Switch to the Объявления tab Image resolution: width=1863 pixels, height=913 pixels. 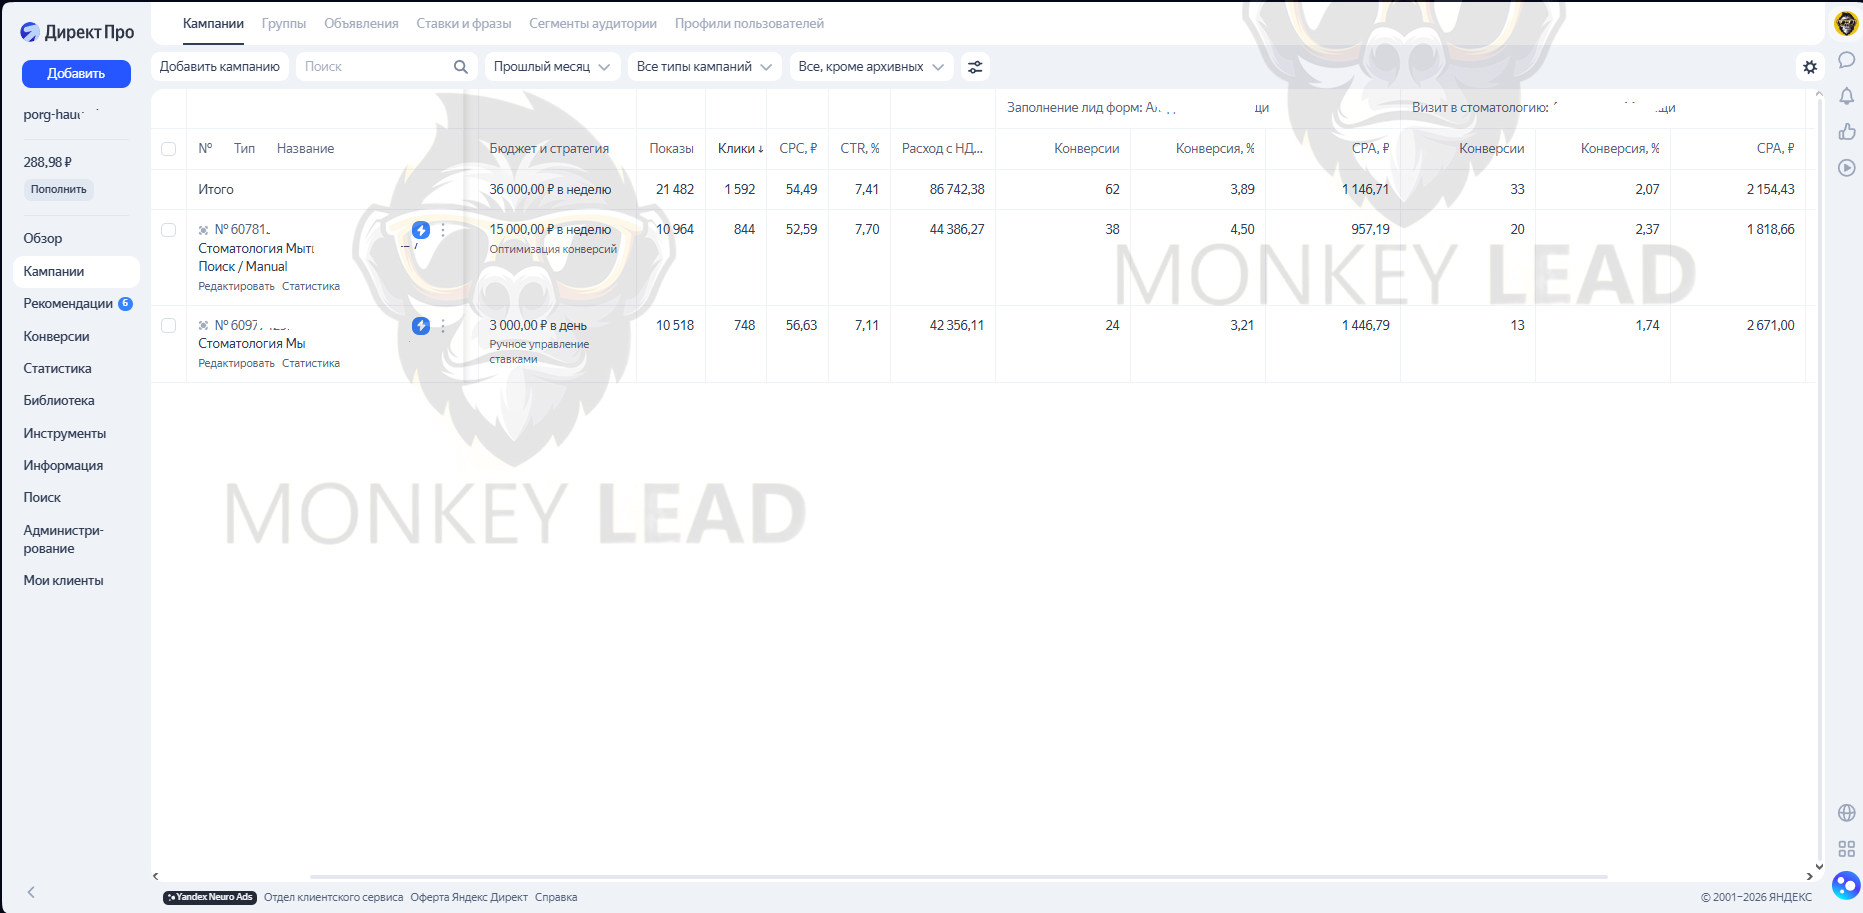tap(361, 23)
